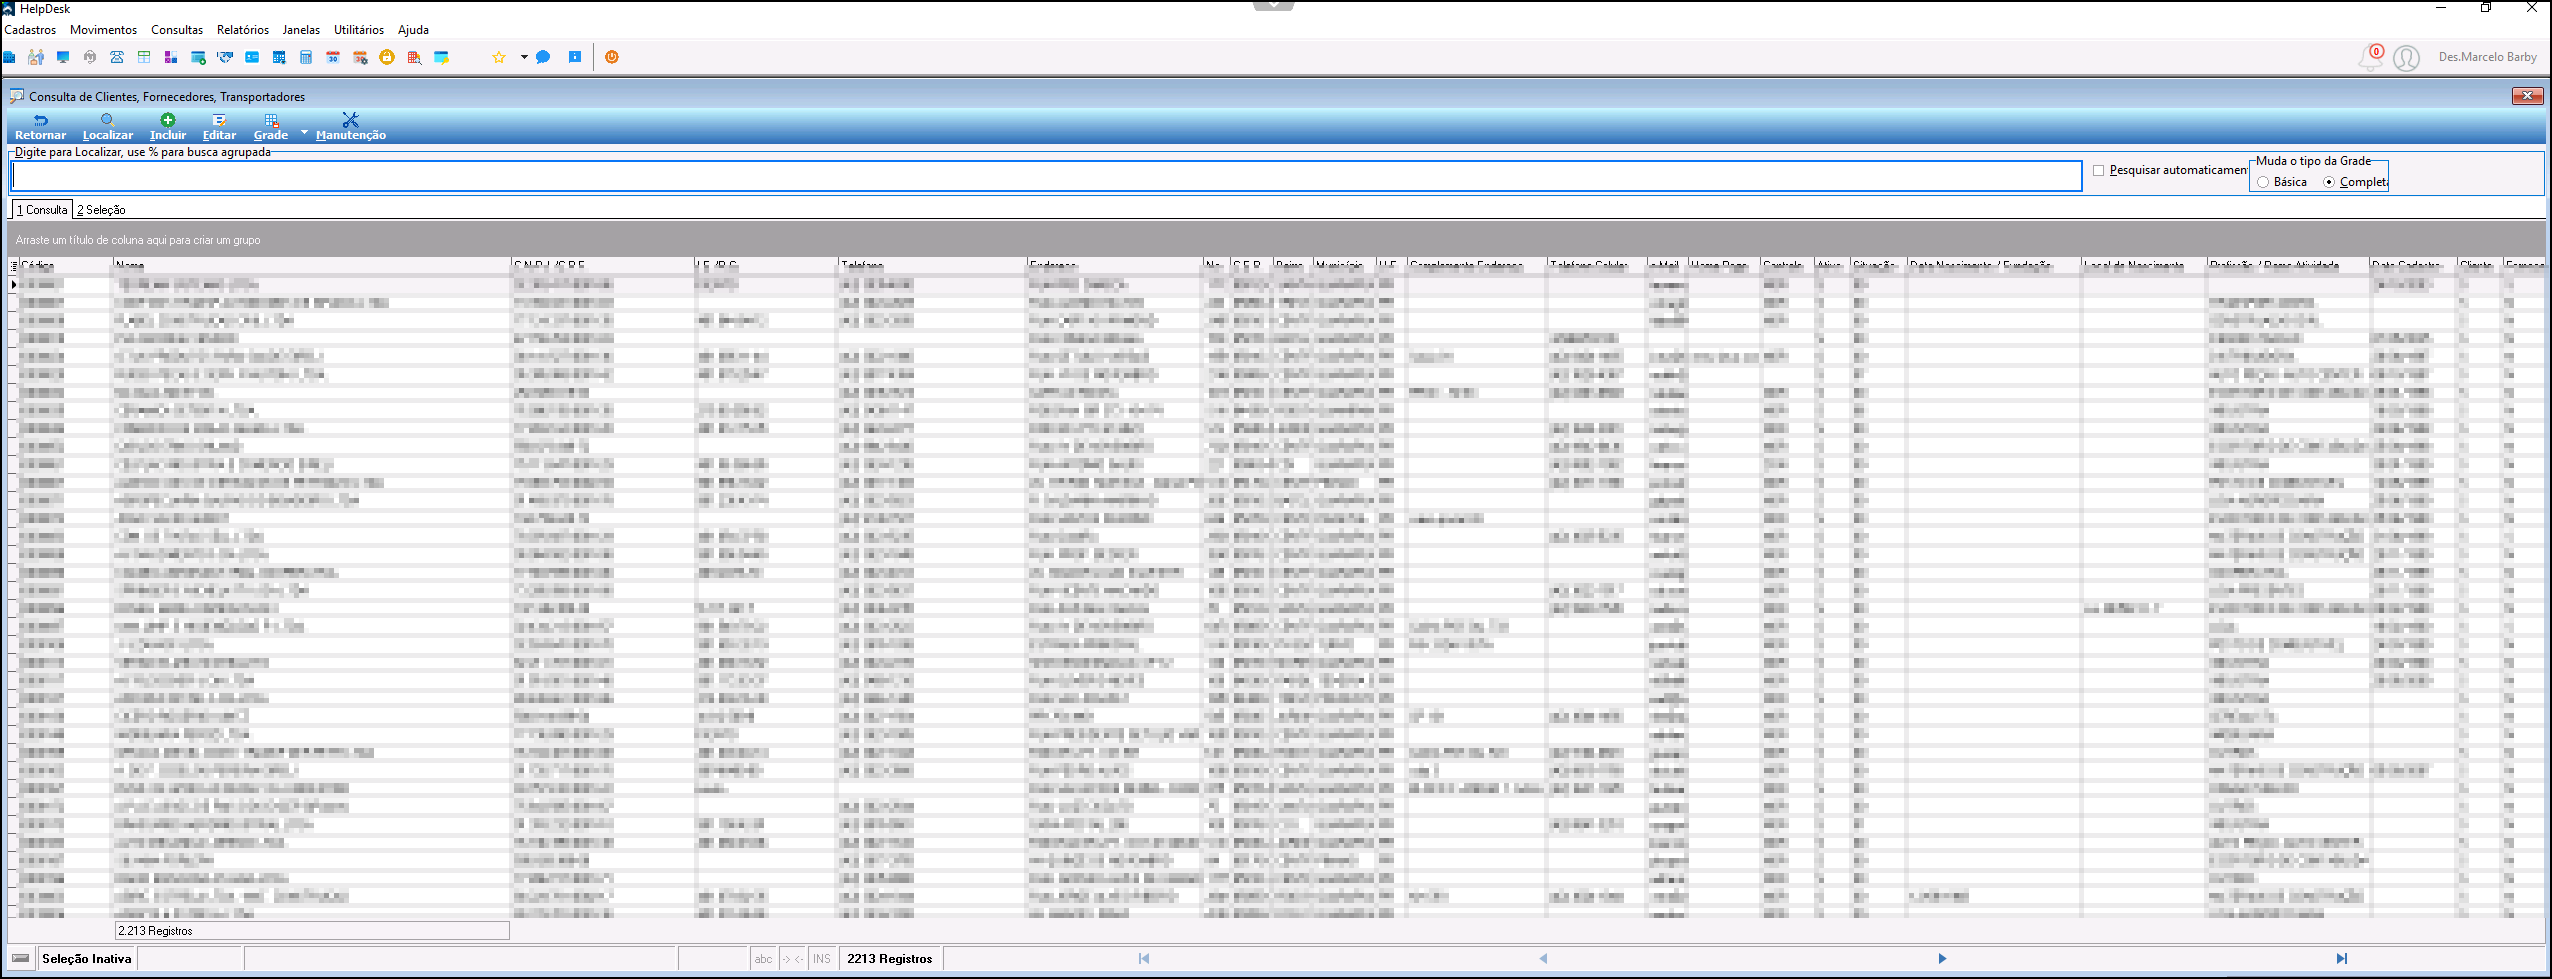Image resolution: width=2552 pixels, height=979 pixels.
Task: Click the purple blocks toolbar icon
Action: coord(171,57)
